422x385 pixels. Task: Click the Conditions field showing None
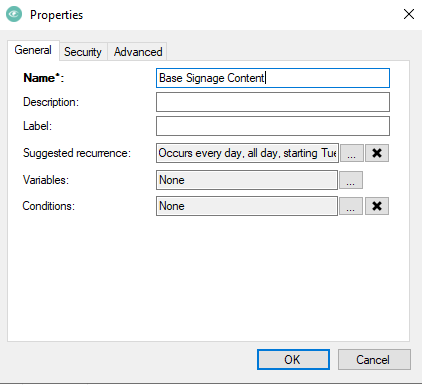click(247, 206)
